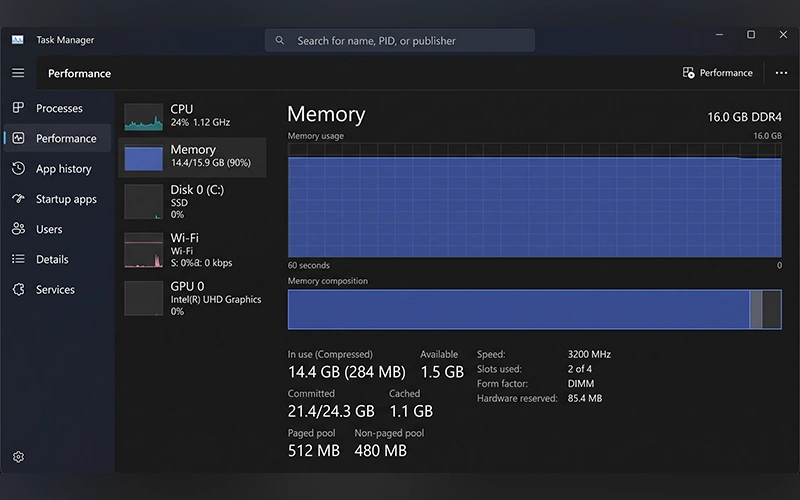Open Settings via the gear icon
The height and width of the screenshot is (500, 800).
coord(18,457)
